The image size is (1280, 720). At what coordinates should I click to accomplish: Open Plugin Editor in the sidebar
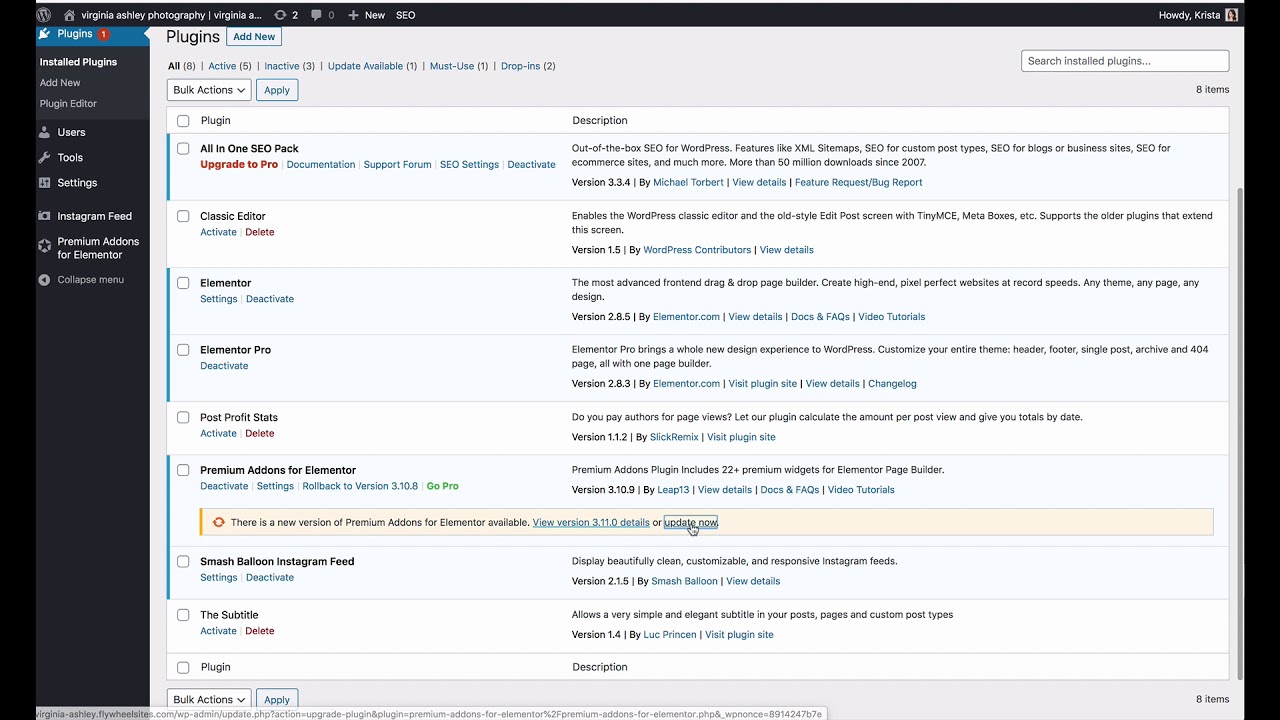[x=68, y=104]
